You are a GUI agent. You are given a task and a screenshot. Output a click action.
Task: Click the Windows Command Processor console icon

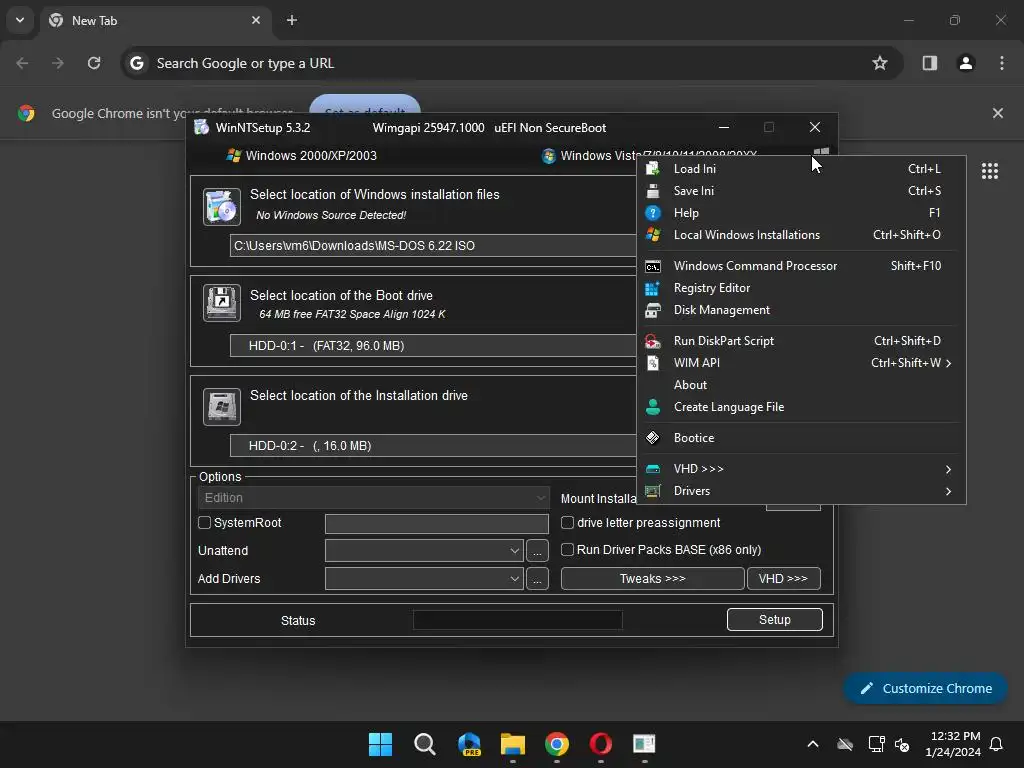[x=652, y=266]
